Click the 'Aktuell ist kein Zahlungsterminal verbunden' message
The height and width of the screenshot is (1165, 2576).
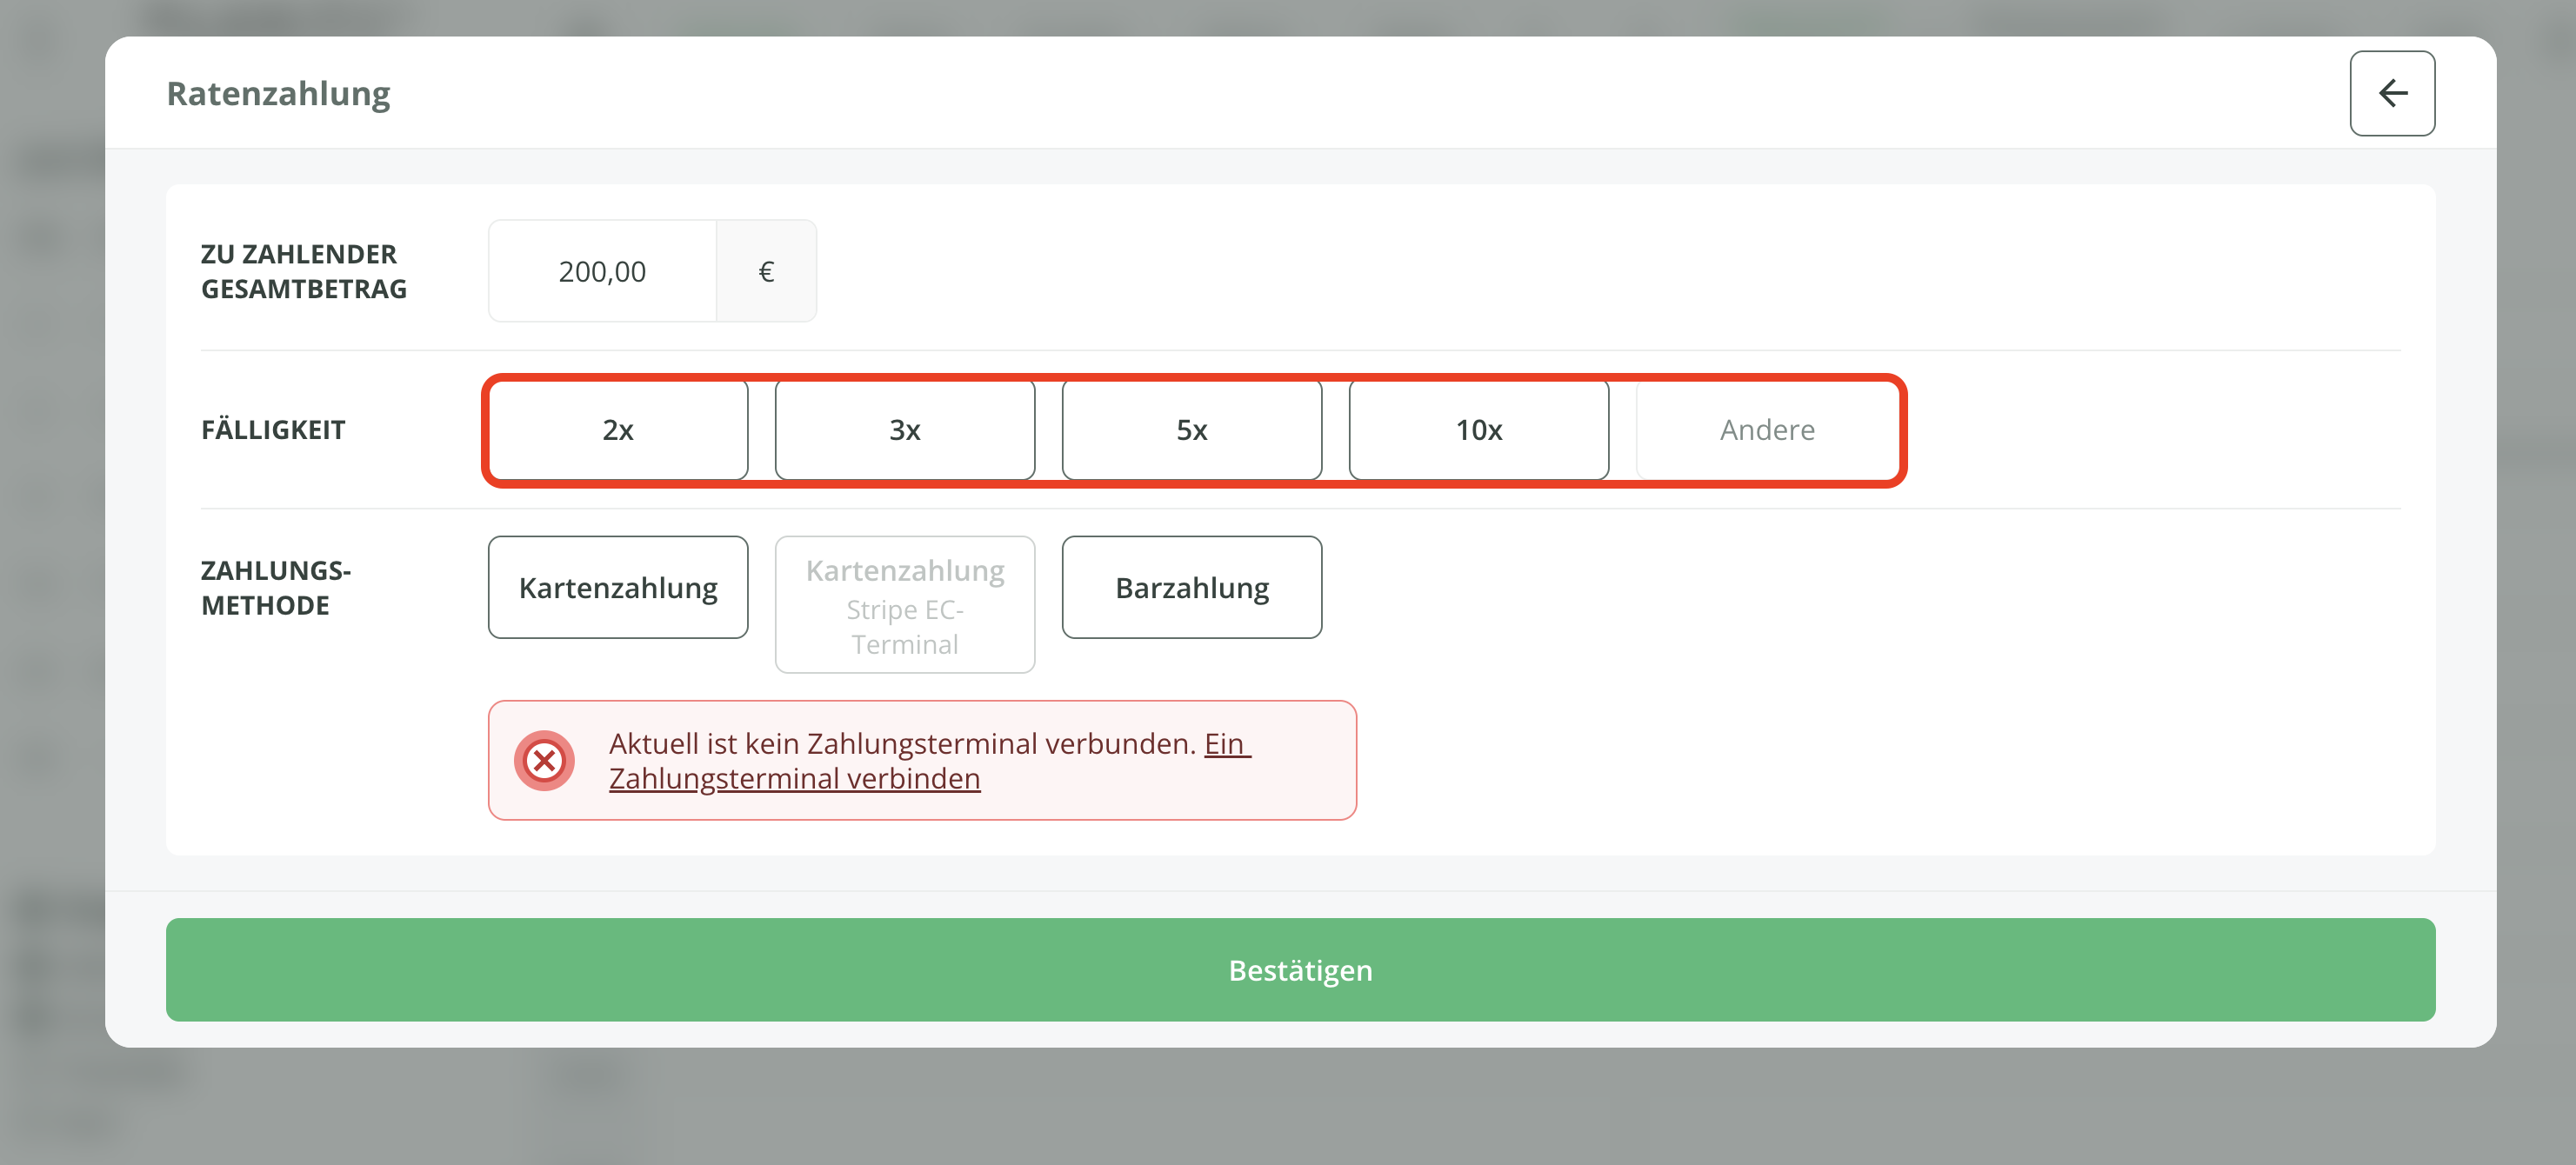point(900,744)
